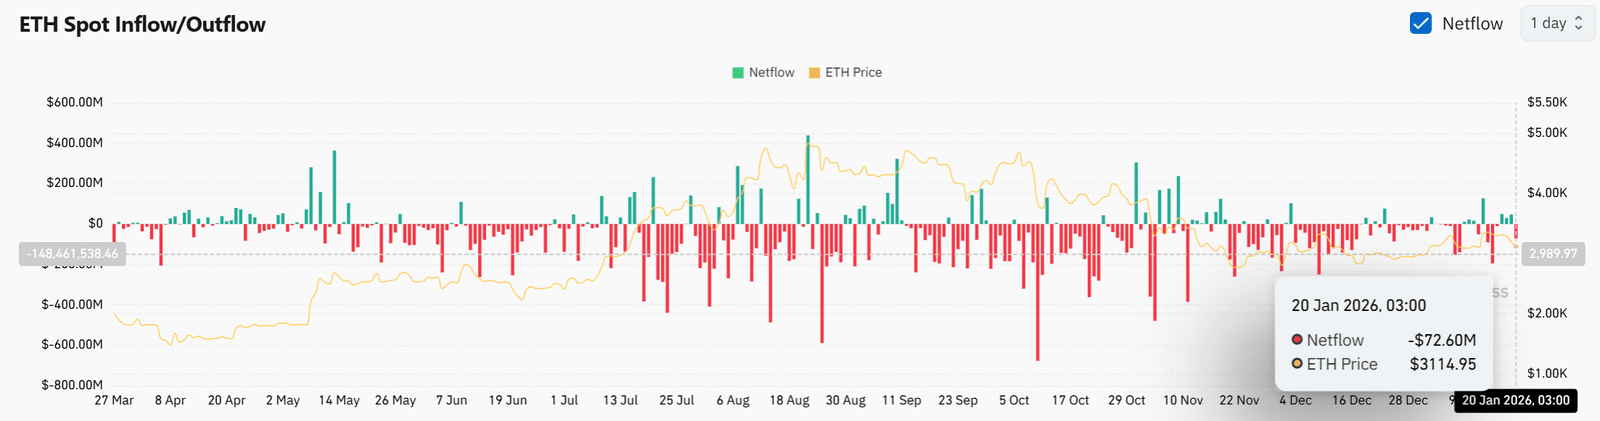
Task: Click the yellow ETH Price dot in tooltip
Action: [x=1297, y=364]
